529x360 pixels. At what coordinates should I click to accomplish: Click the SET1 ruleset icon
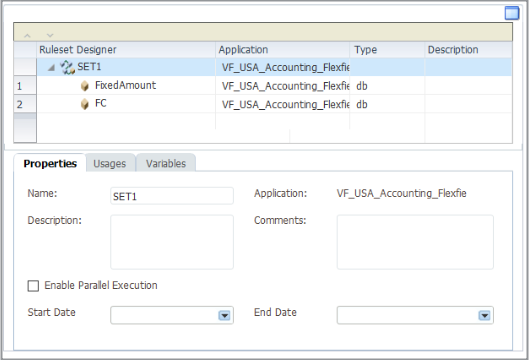[67, 67]
